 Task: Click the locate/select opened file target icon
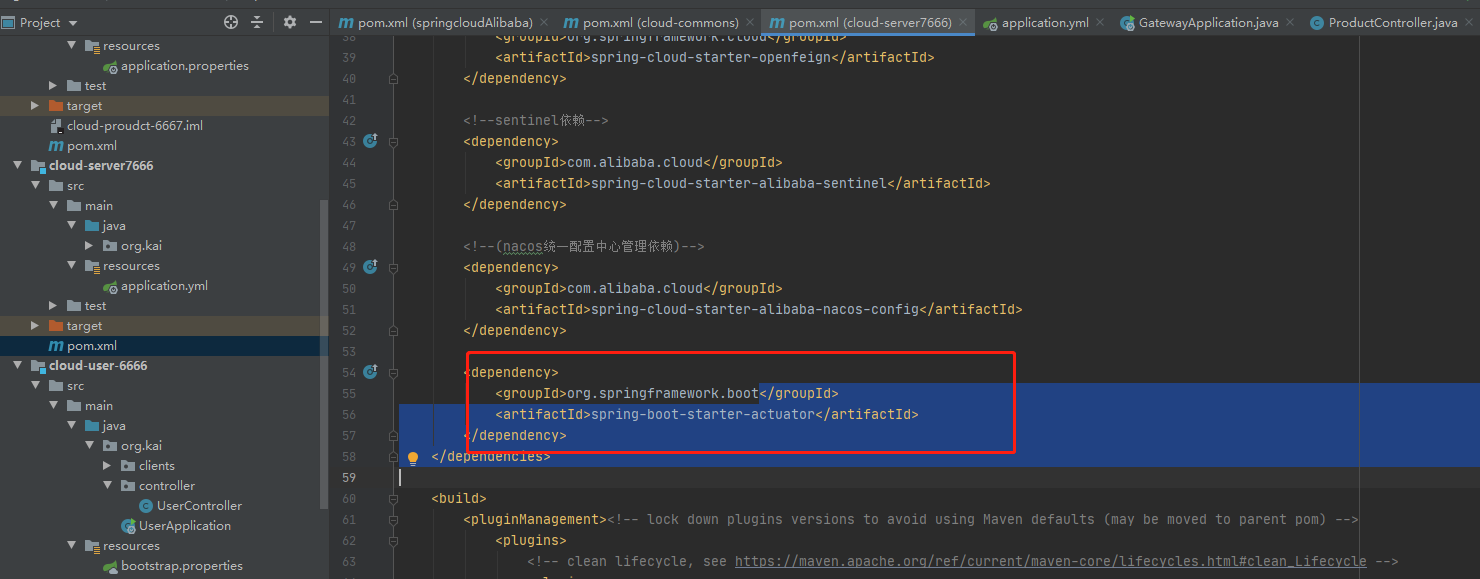tap(231, 22)
